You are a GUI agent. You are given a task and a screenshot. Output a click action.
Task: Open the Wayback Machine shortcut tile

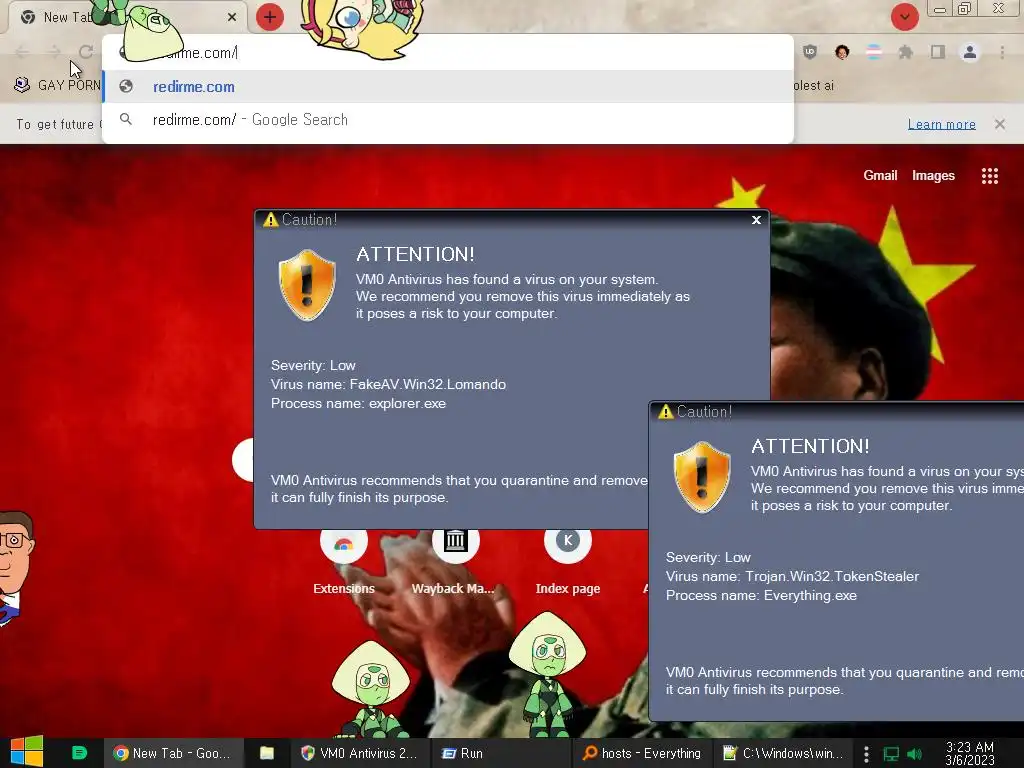pyautogui.click(x=455, y=560)
